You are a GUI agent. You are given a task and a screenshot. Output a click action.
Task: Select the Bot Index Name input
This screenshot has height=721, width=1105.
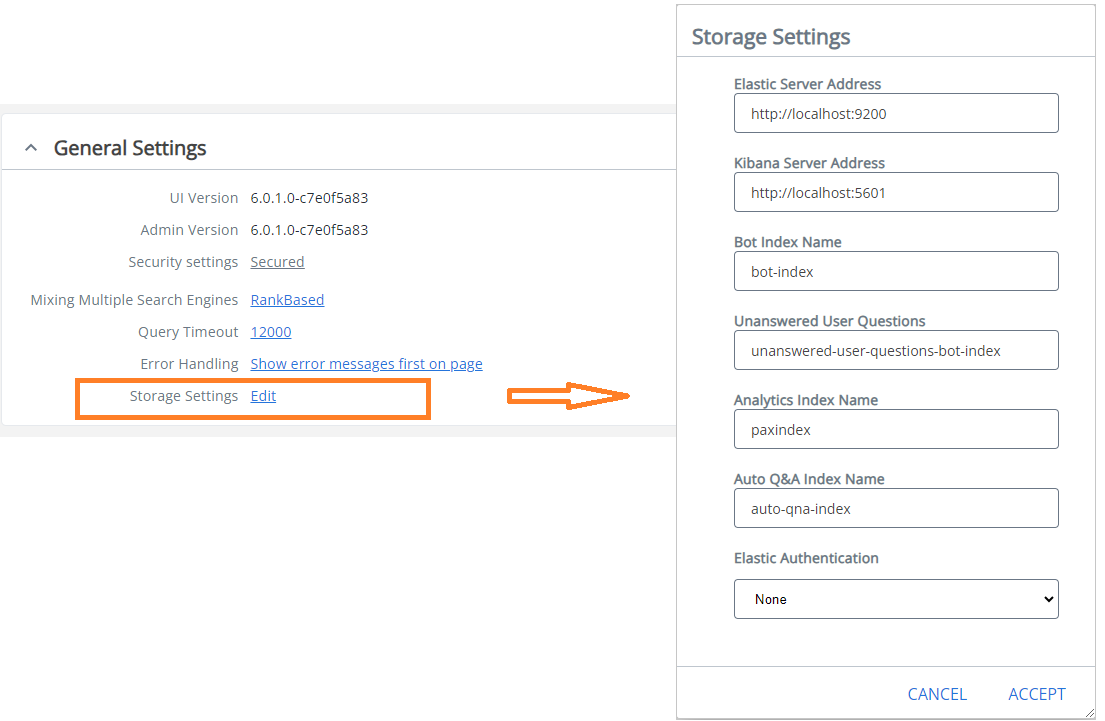click(895, 271)
